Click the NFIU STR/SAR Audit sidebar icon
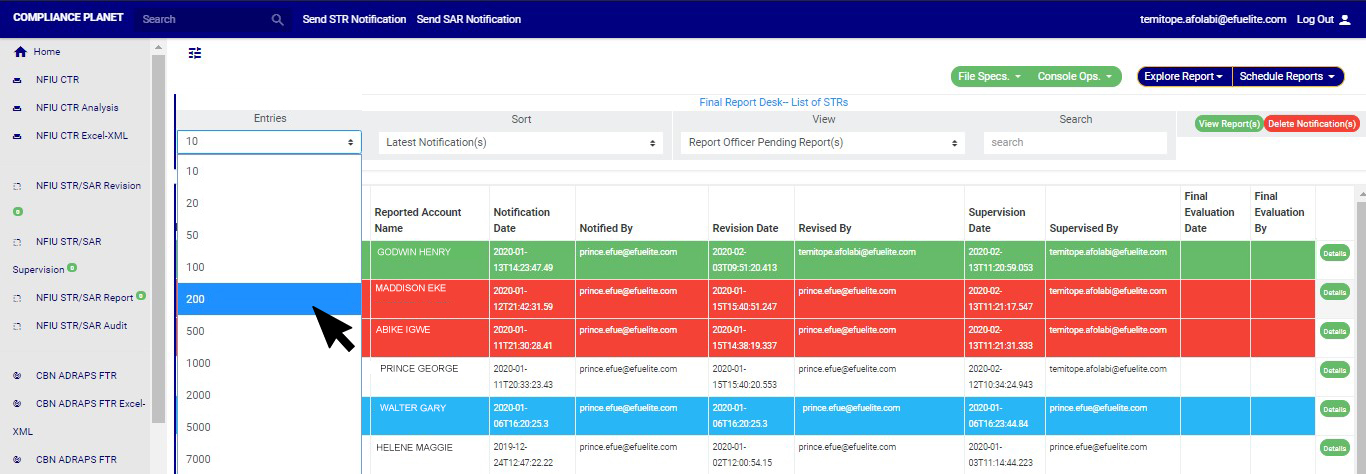This screenshot has width=1366, height=474. [x=17, y=326]
